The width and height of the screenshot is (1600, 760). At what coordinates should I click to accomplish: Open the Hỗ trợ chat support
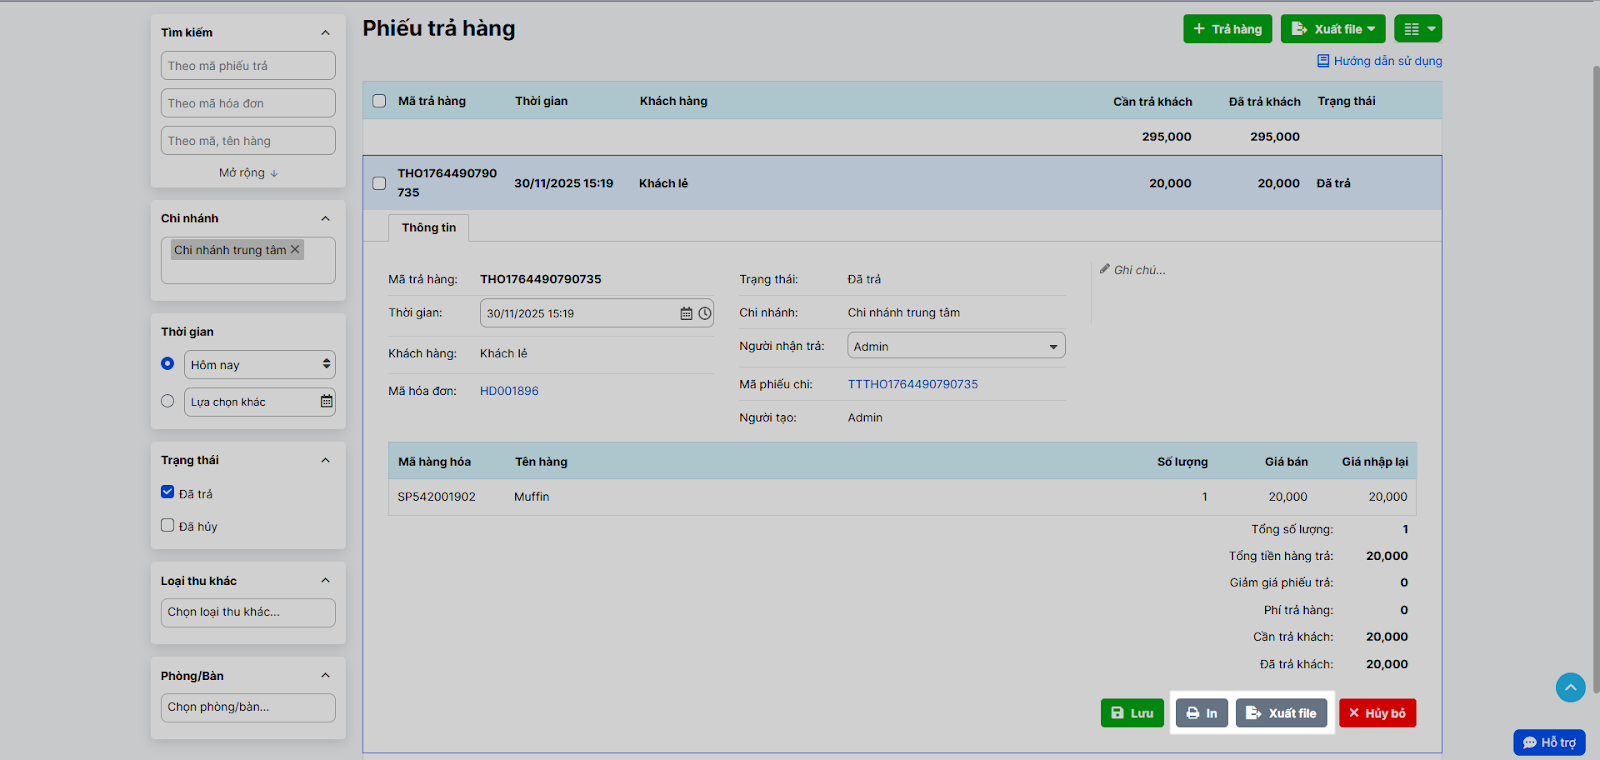(x=1549, y=742)
